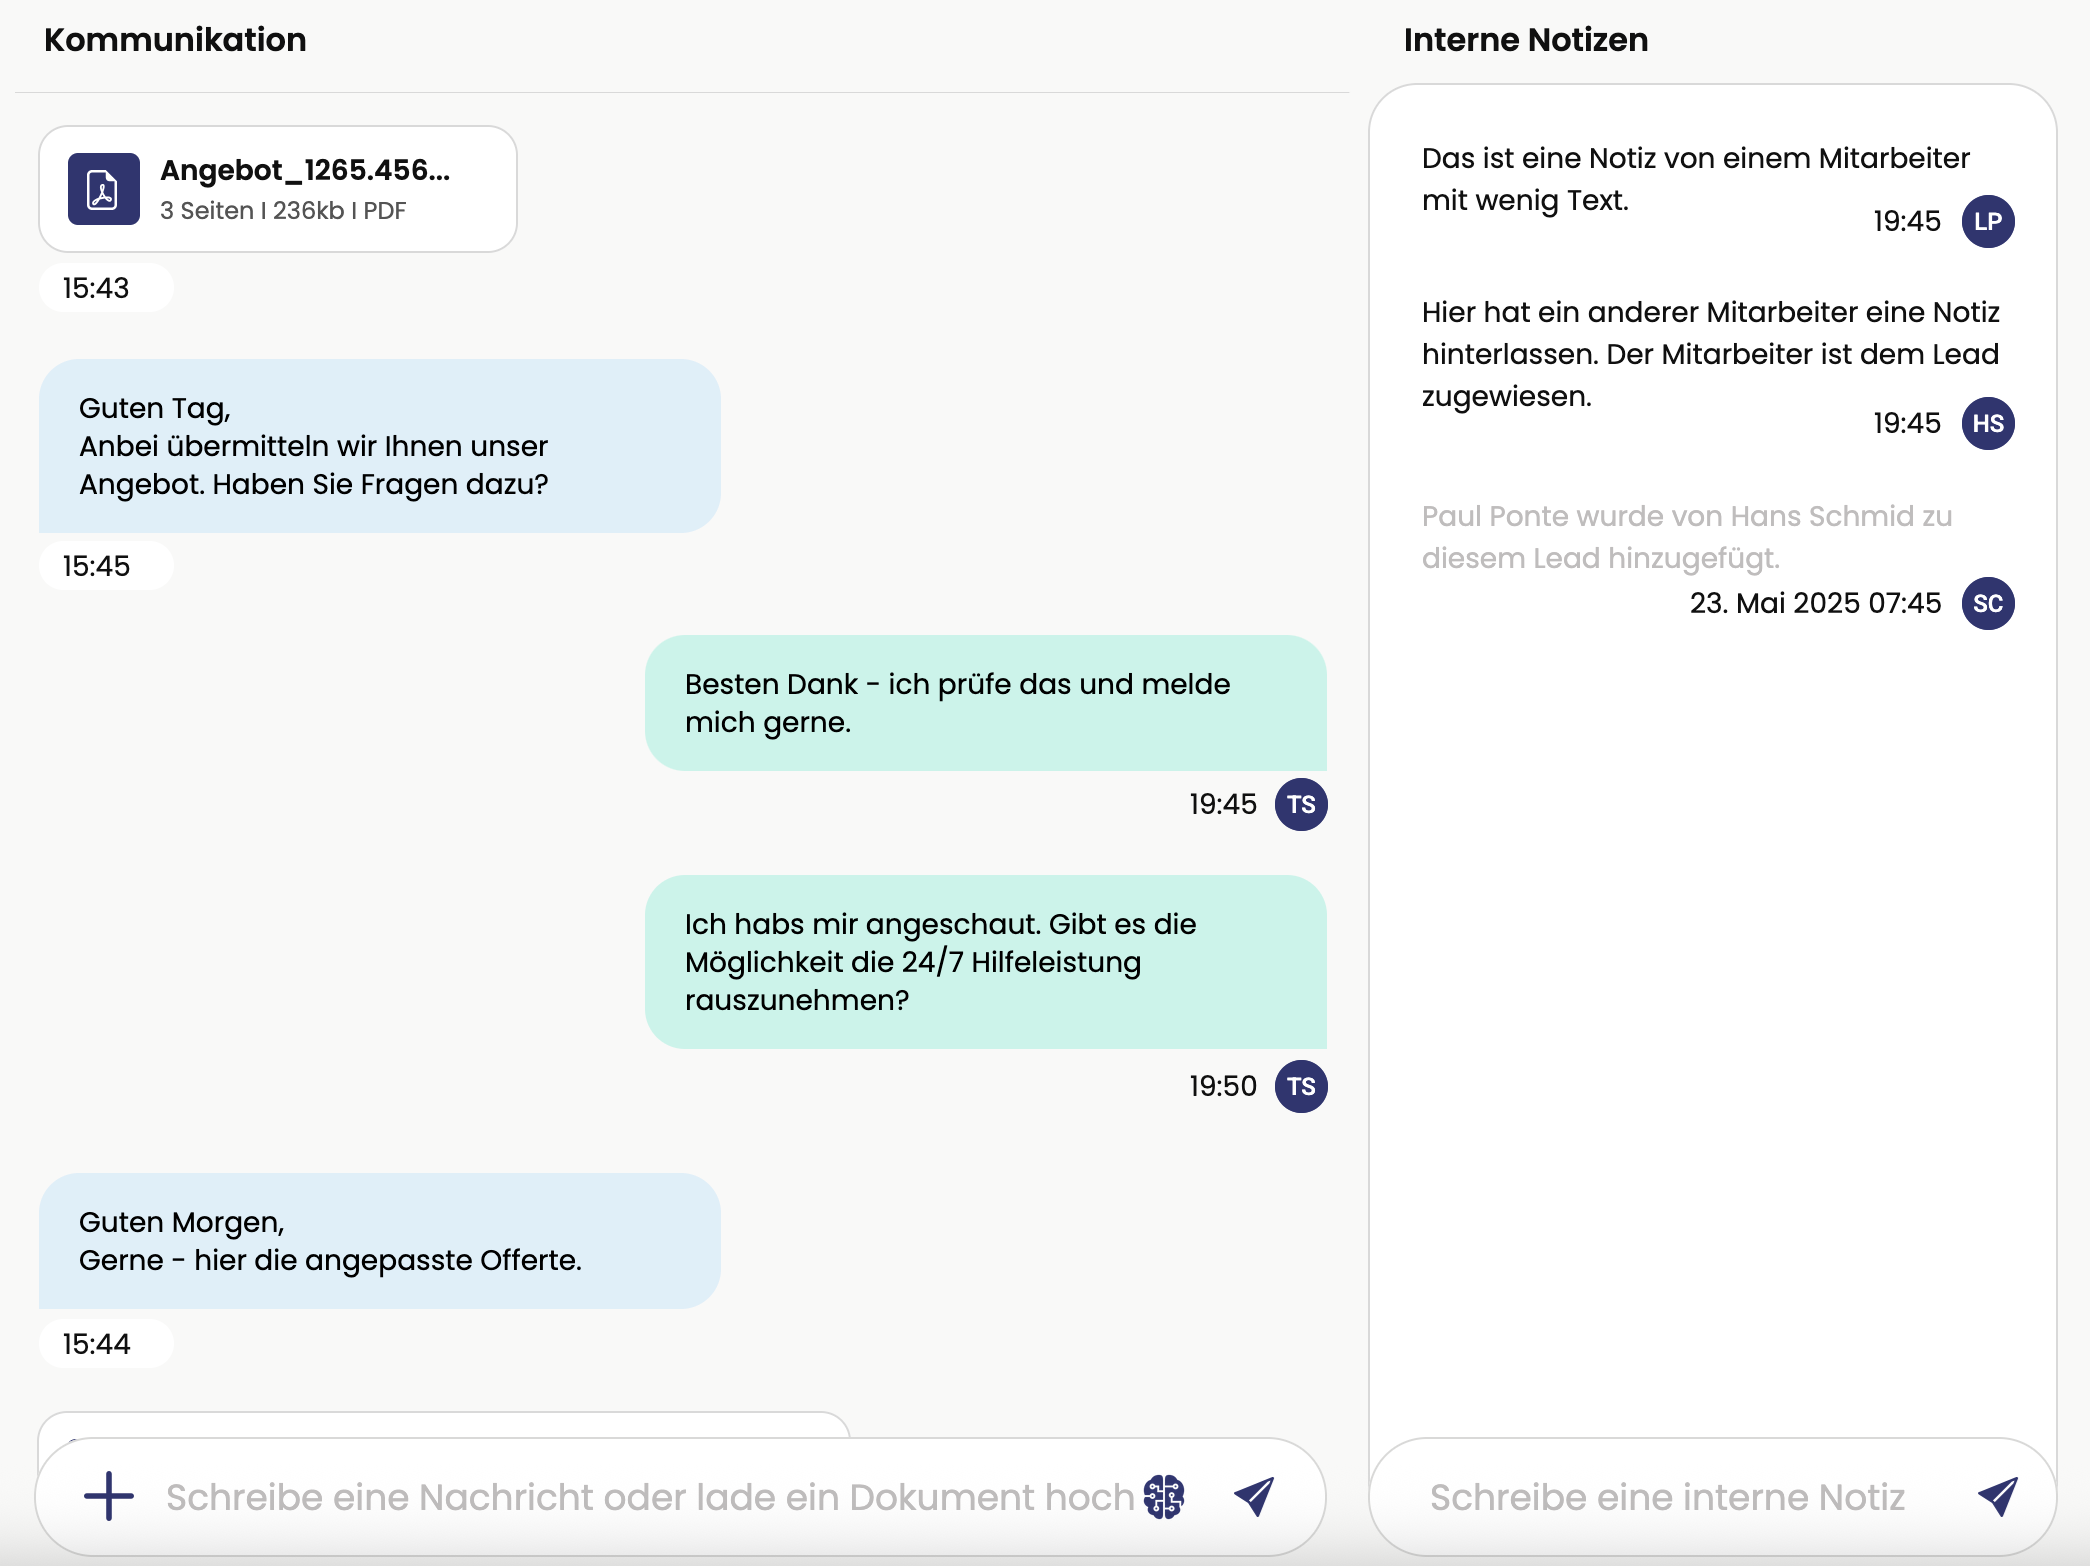Screen dimensions: 2090x1566
Task: Click the PDF file icon of Angebot attachment
Action: (104, 189)
